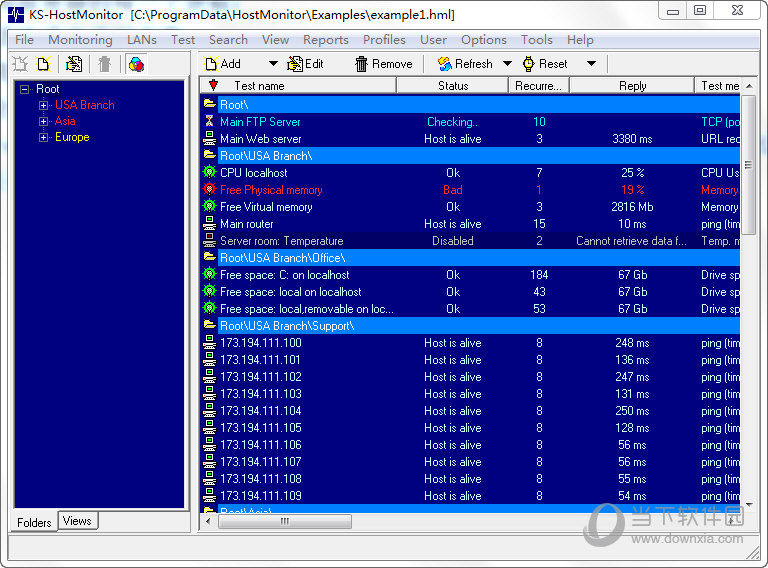Open the Search menu
The width and height of the screenshot is (768, 568).
[x=228, y=40]
